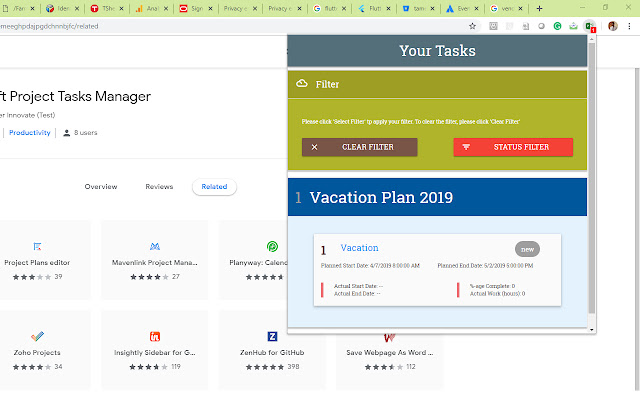Image resolution: width=640 pixels, height=400 pixels.
Task: Close the Sign tab
Action: pos(210,8)
